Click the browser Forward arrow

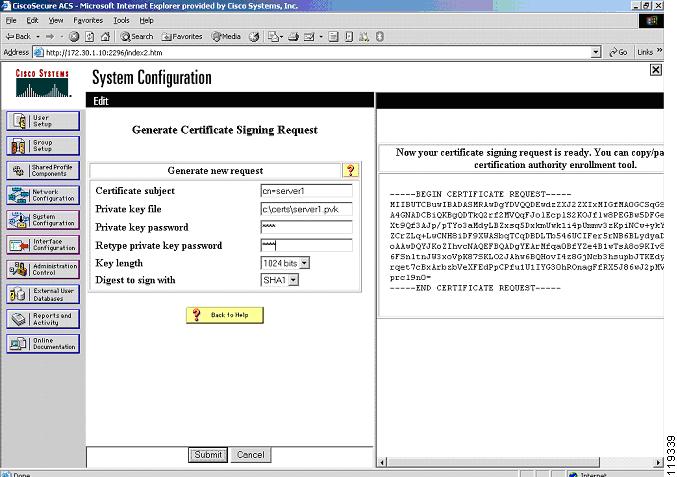pyautogui.click(x=50, y=37)
